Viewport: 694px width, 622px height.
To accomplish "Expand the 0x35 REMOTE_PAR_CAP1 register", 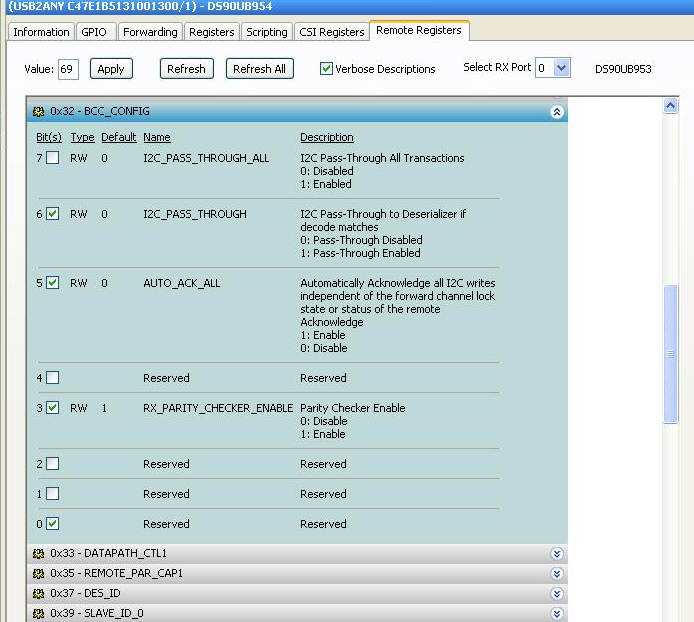I will coord(557,574).
